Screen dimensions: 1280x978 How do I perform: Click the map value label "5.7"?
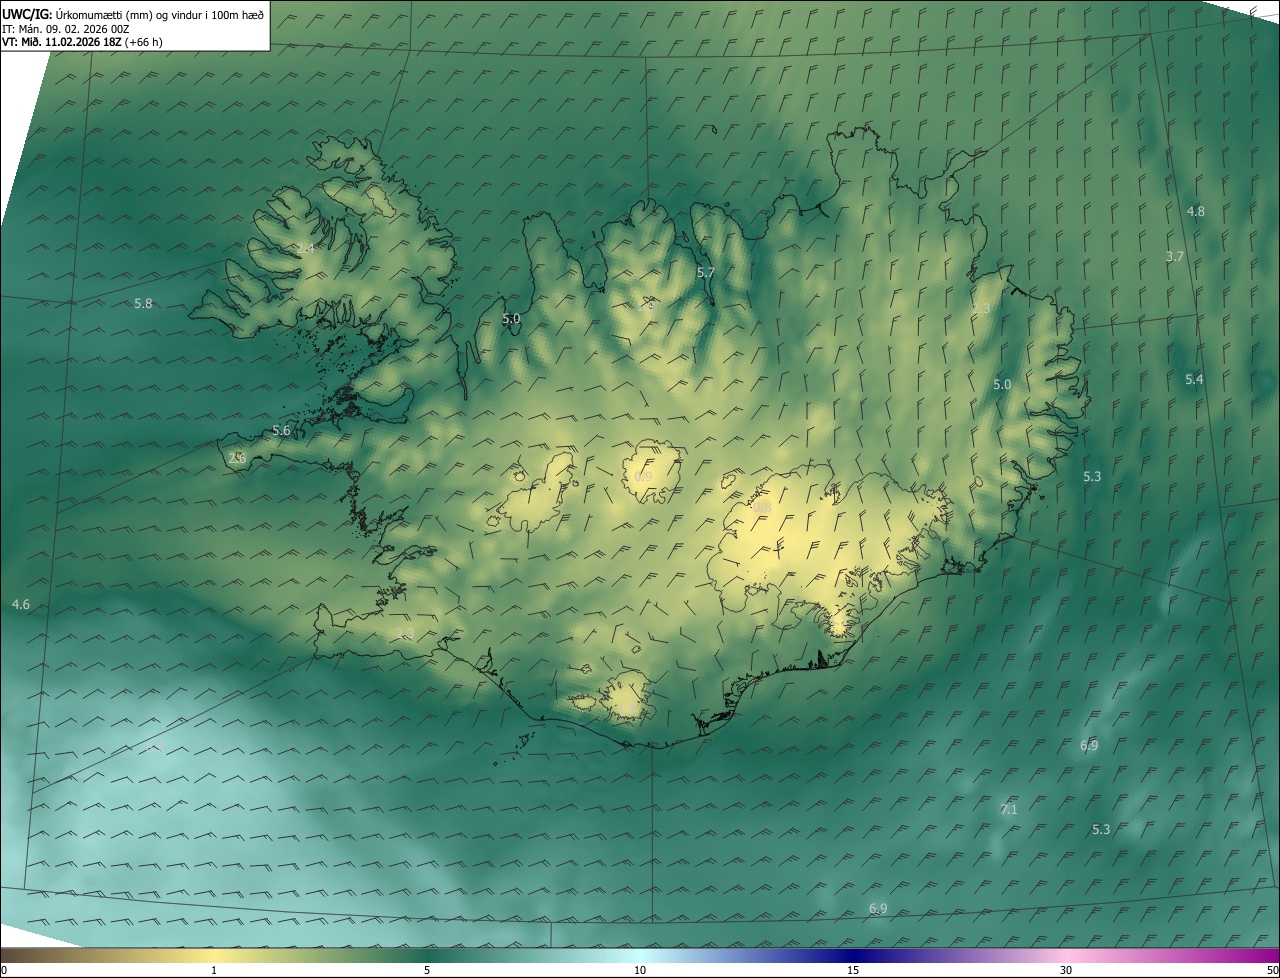click(705, 272)
